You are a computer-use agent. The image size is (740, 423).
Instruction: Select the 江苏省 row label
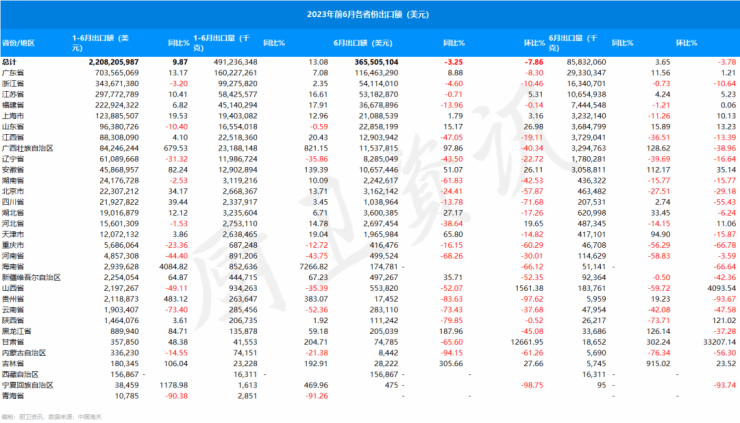tap(13, 94)
